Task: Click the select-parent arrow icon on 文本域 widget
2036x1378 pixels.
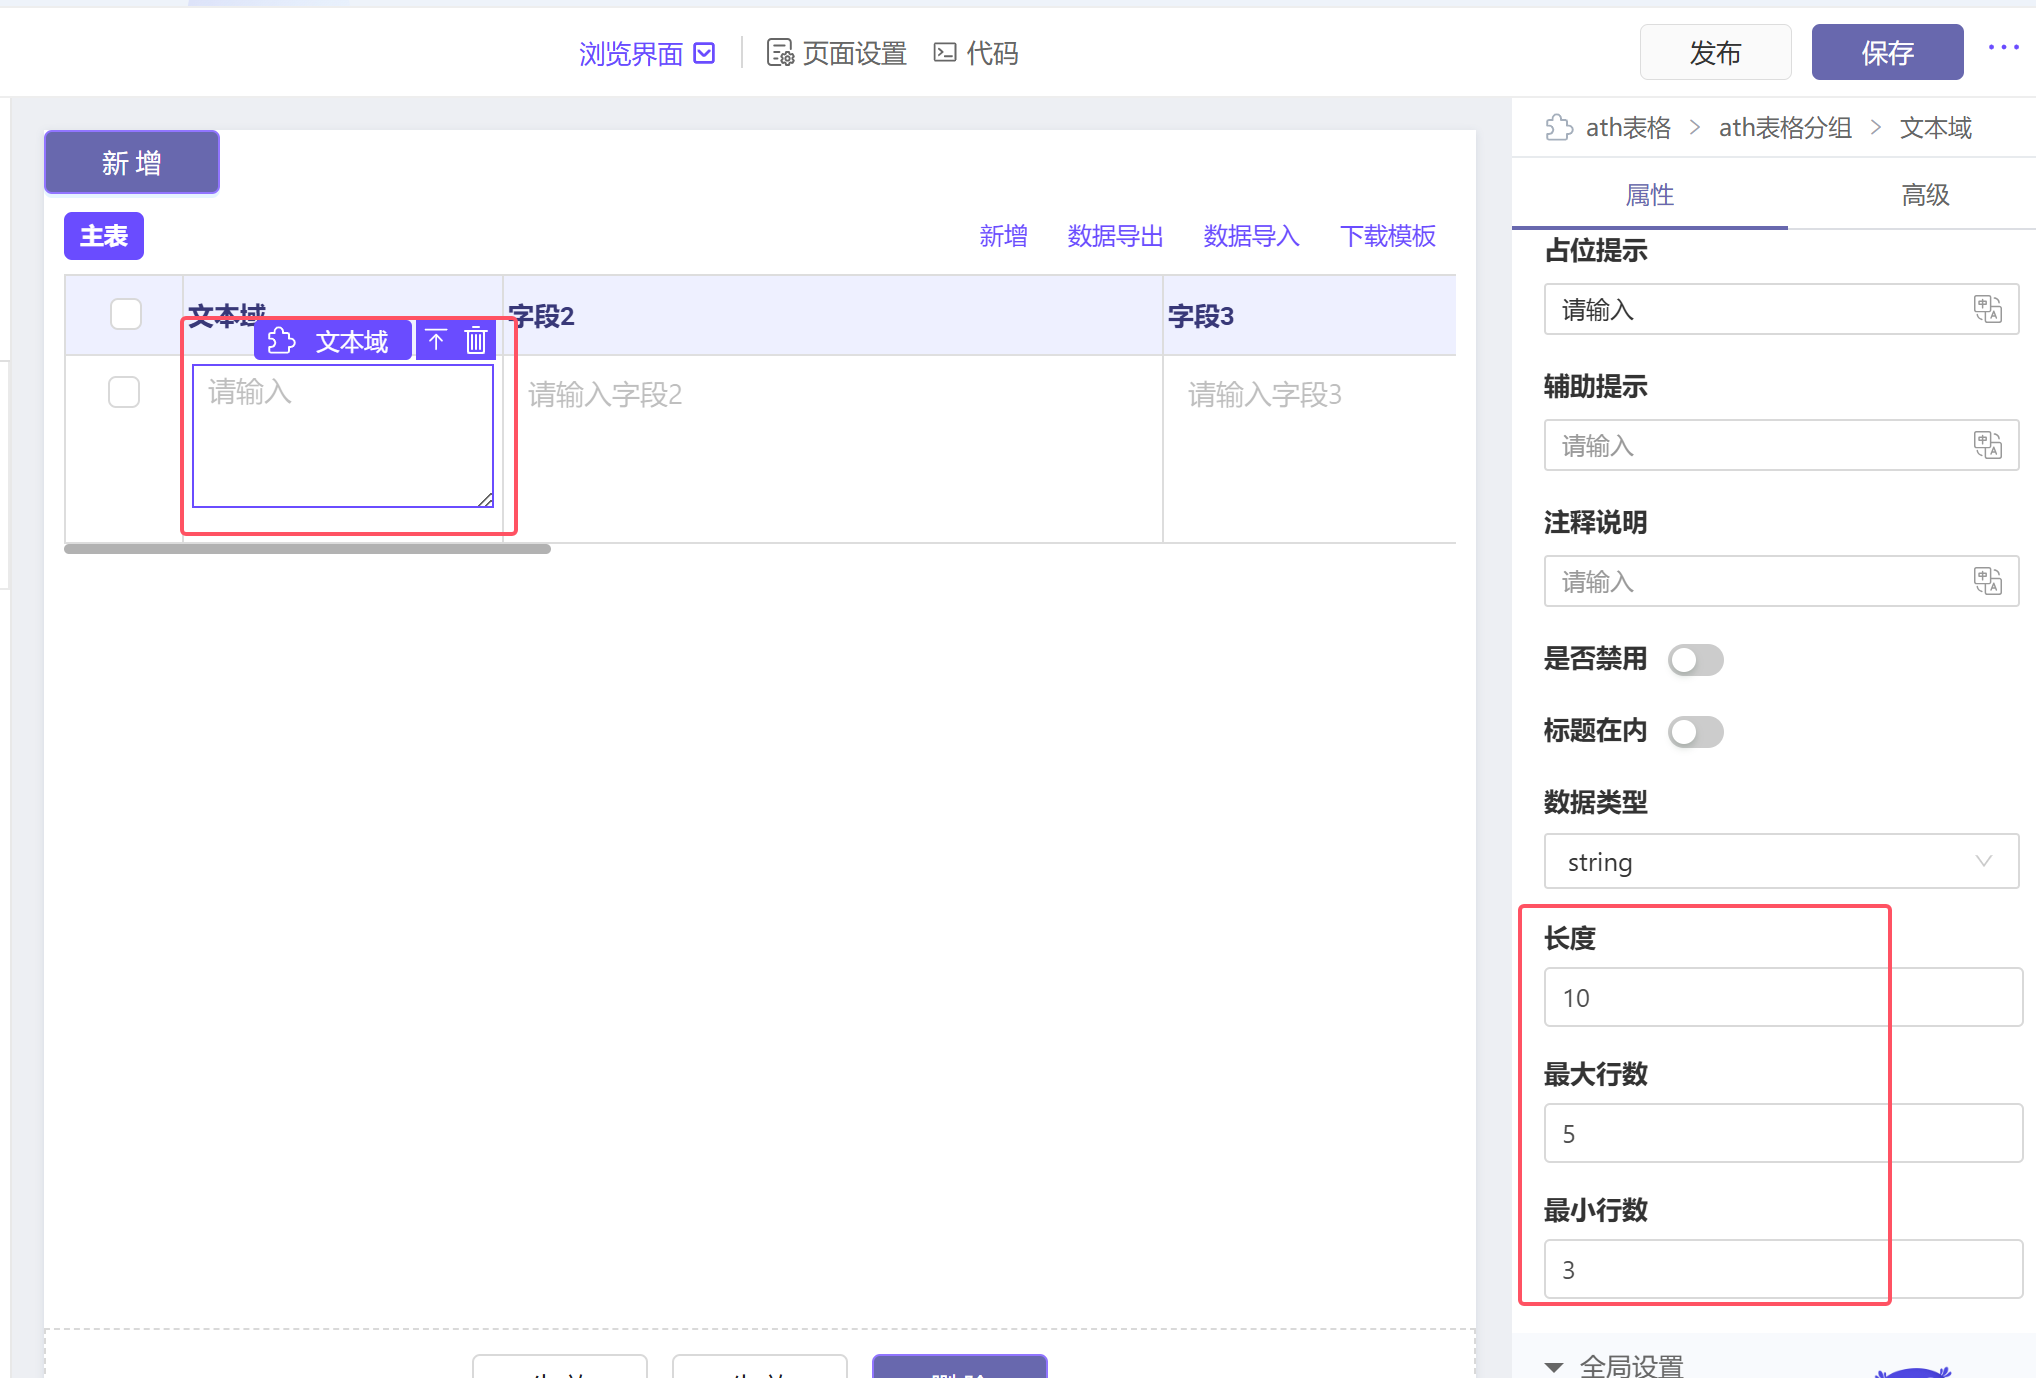Action: [x=436, y=341]
